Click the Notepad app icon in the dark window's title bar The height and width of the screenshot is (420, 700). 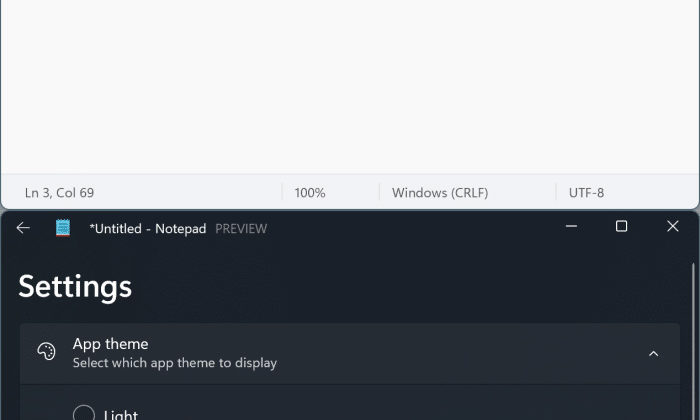coord(63,228)
